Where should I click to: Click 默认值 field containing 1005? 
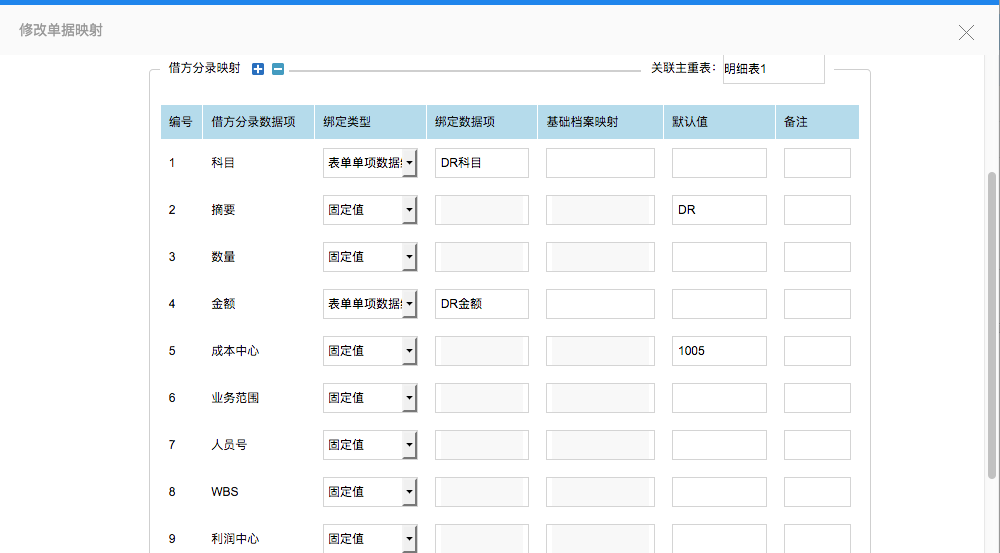[x=718, y=351]
